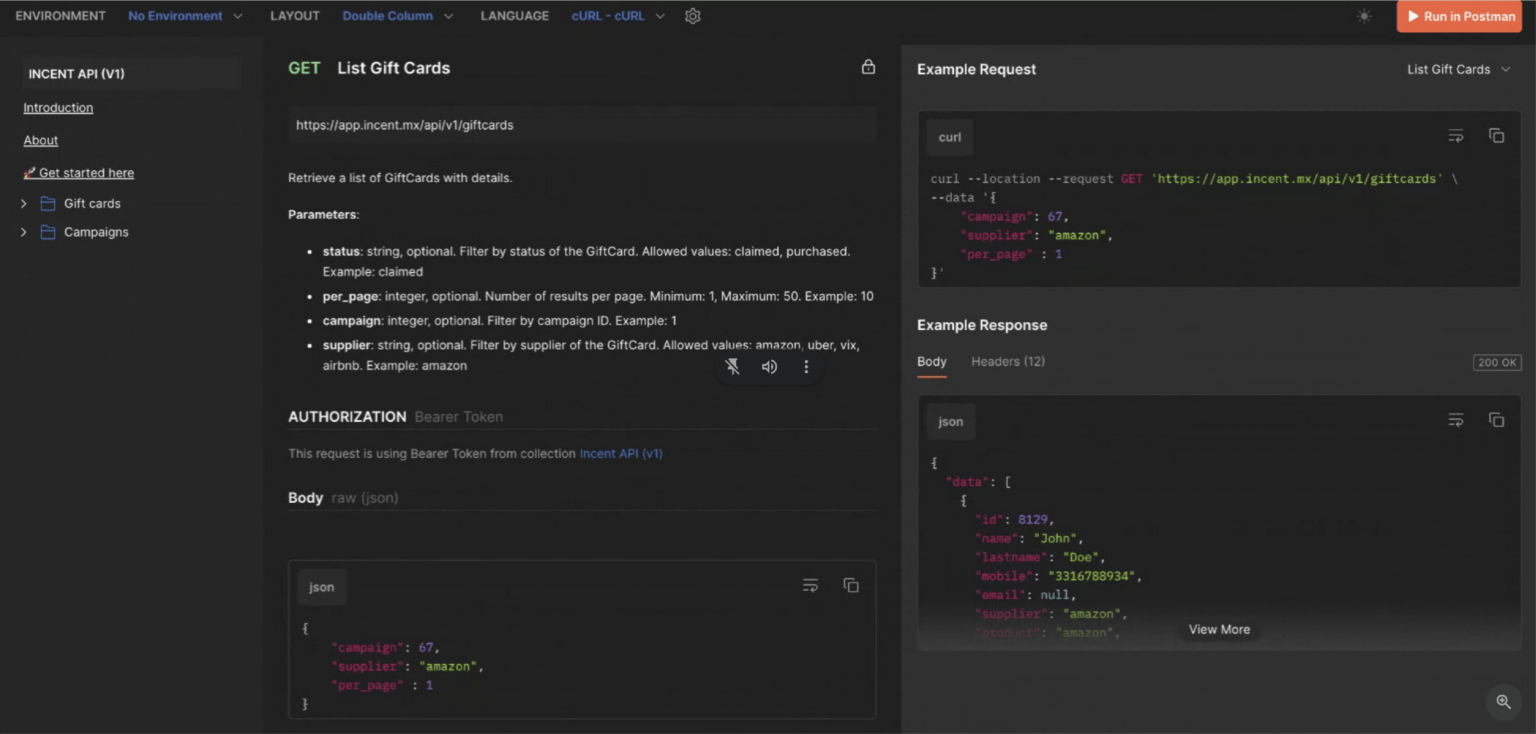Copy the example response JSON
Viewport: 1536px width, 734px height.
coord(1496,420)
